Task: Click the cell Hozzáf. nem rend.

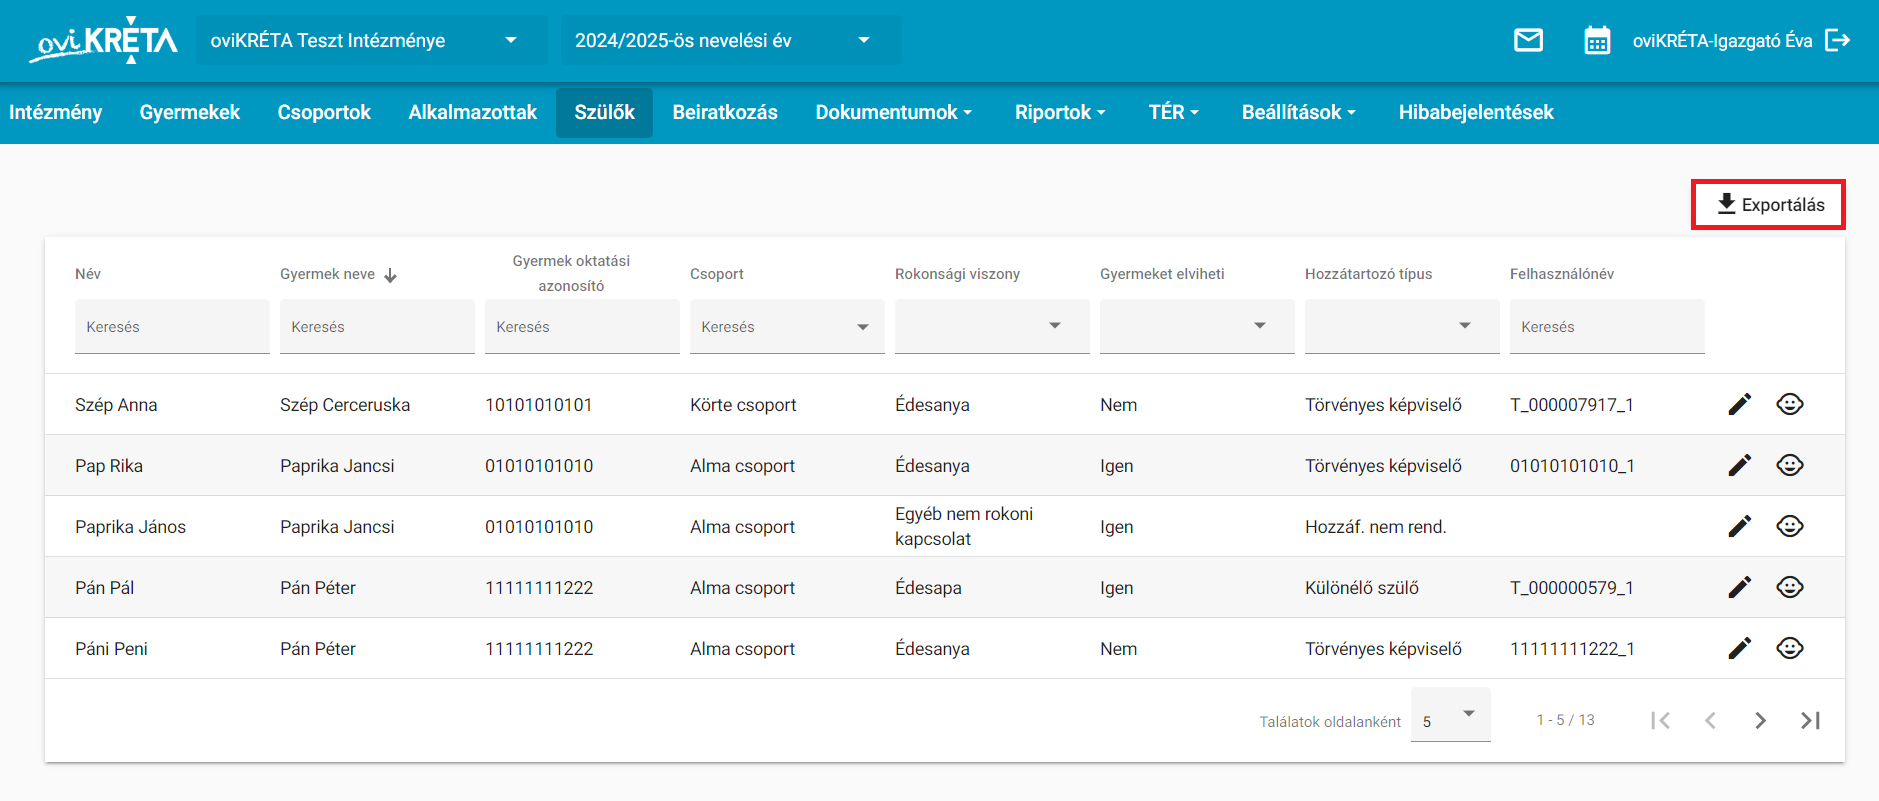Action: [1376, 527]
